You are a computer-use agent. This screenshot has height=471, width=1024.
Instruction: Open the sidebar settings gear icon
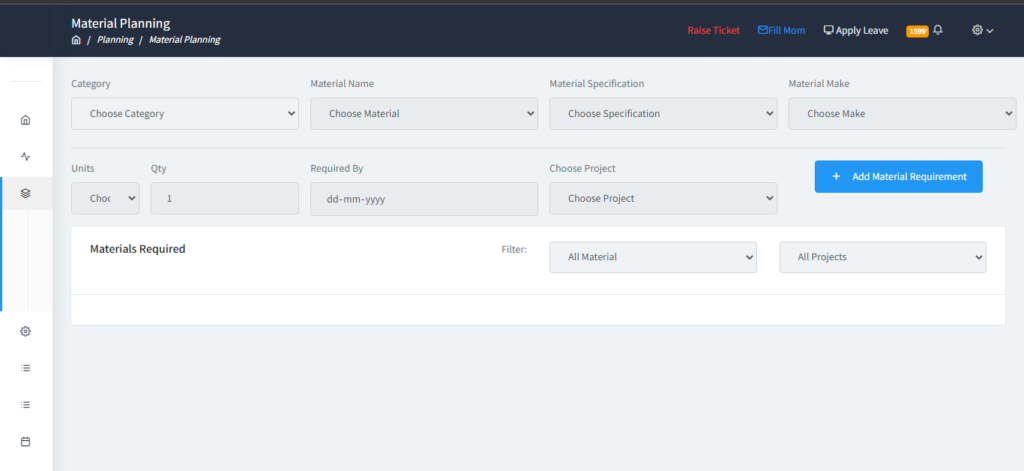[x=26, y=331]
